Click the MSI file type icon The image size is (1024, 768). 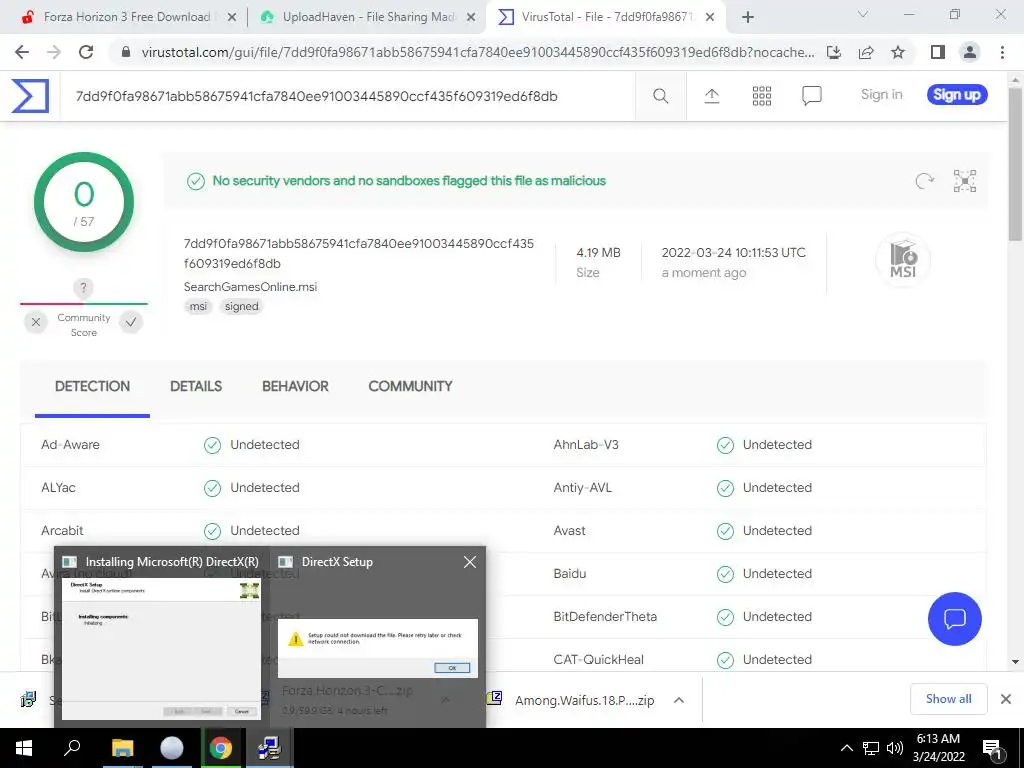(903, 259)
